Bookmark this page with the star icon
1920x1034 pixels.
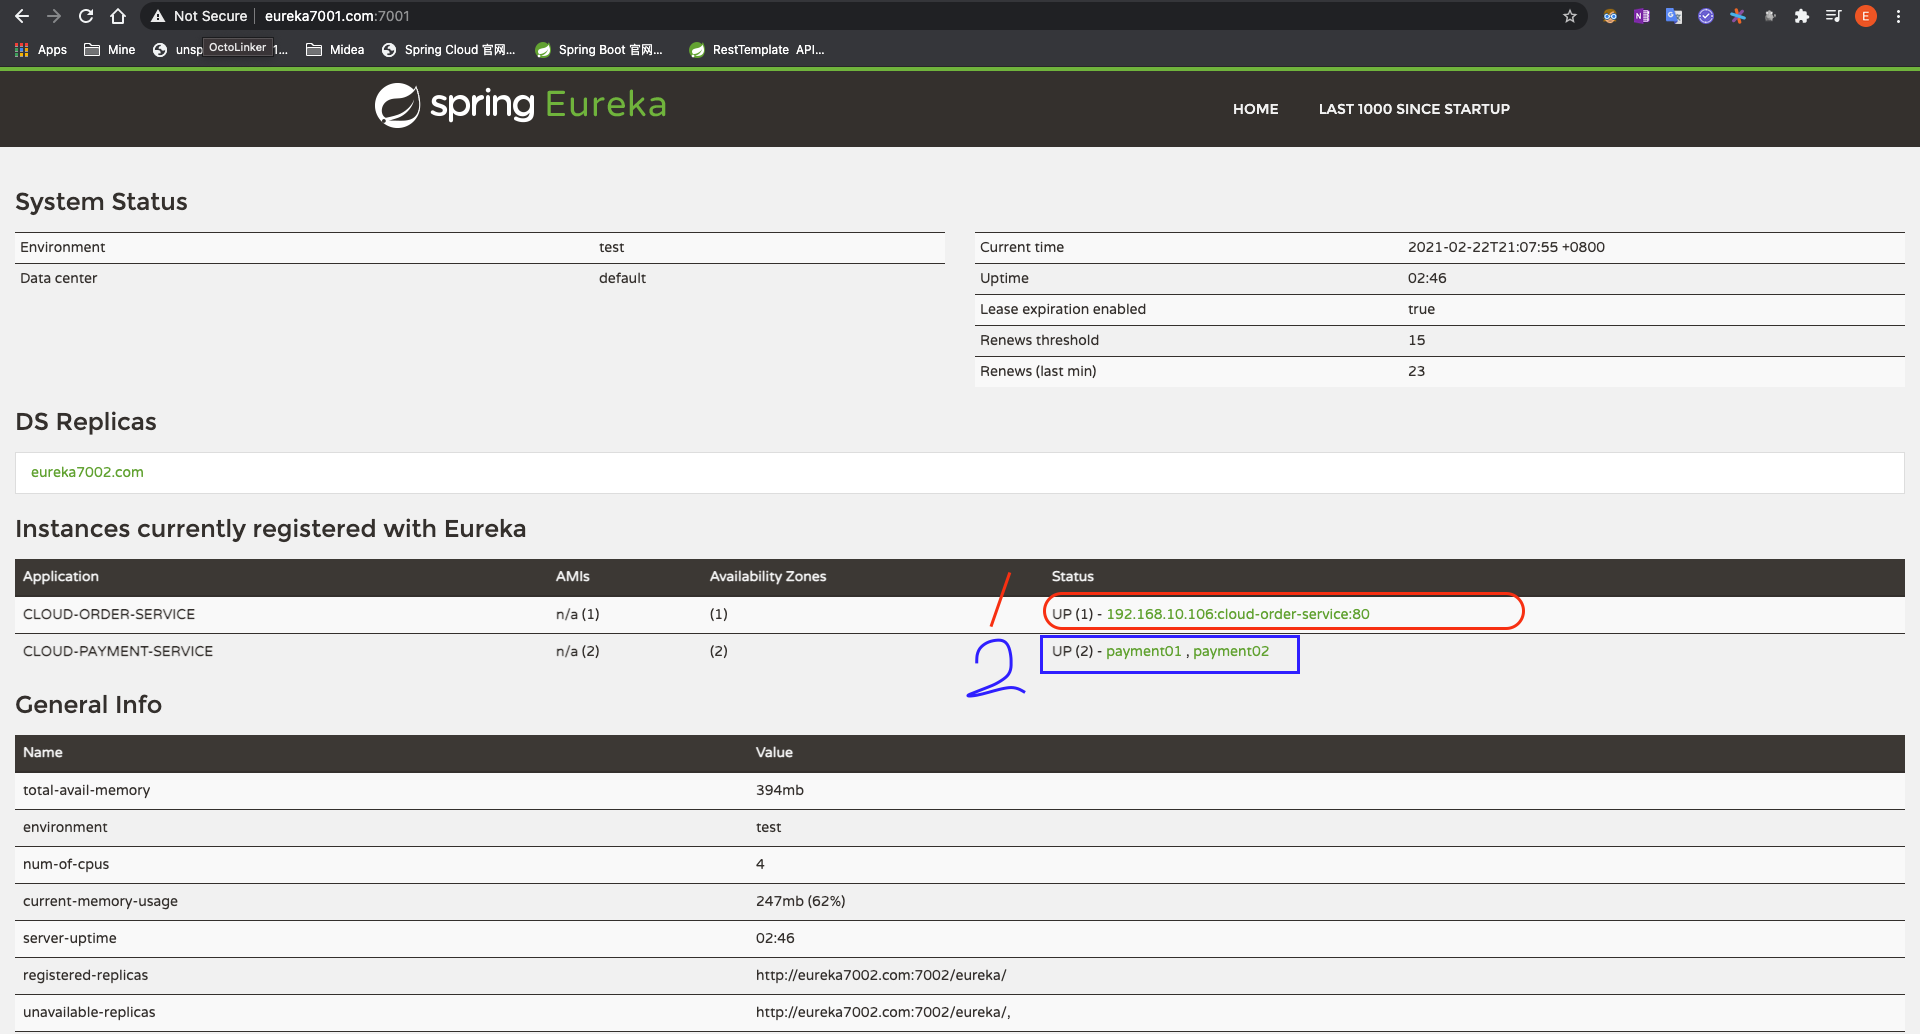pyautogui.click(x=1570, y=16)
